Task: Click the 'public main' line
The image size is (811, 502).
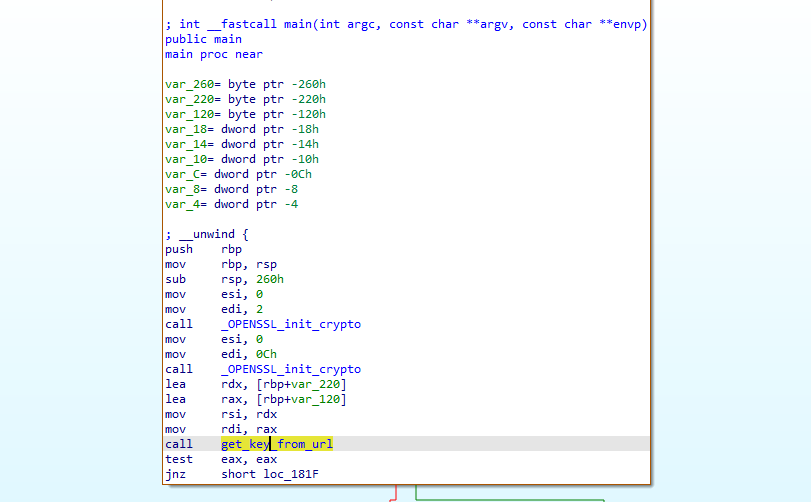Action: pyautogui.click(x=203, y=39)
